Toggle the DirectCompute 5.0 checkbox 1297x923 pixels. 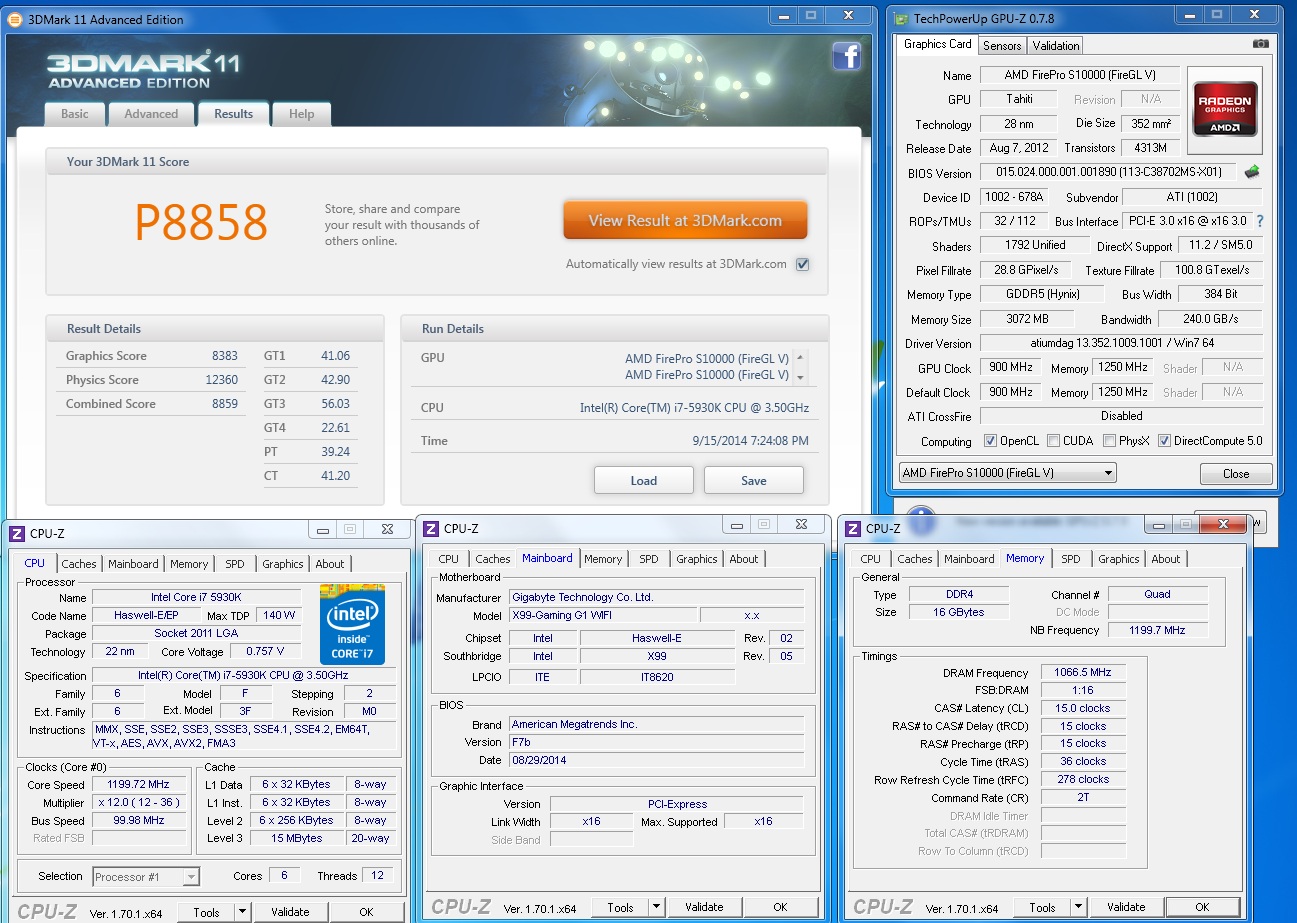tap(1164, 441)
